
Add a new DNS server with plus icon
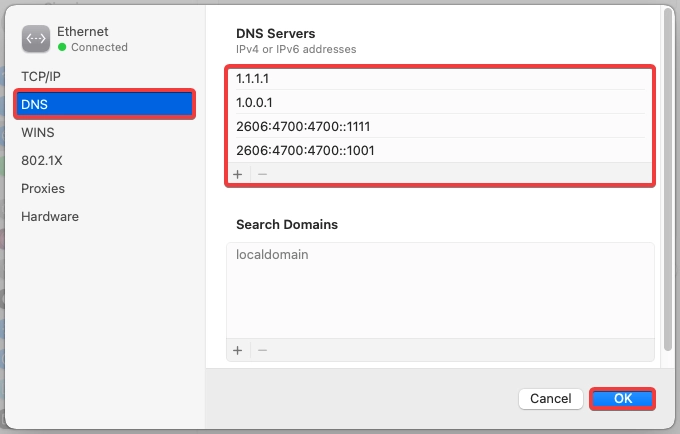click(x=238, y=174)
